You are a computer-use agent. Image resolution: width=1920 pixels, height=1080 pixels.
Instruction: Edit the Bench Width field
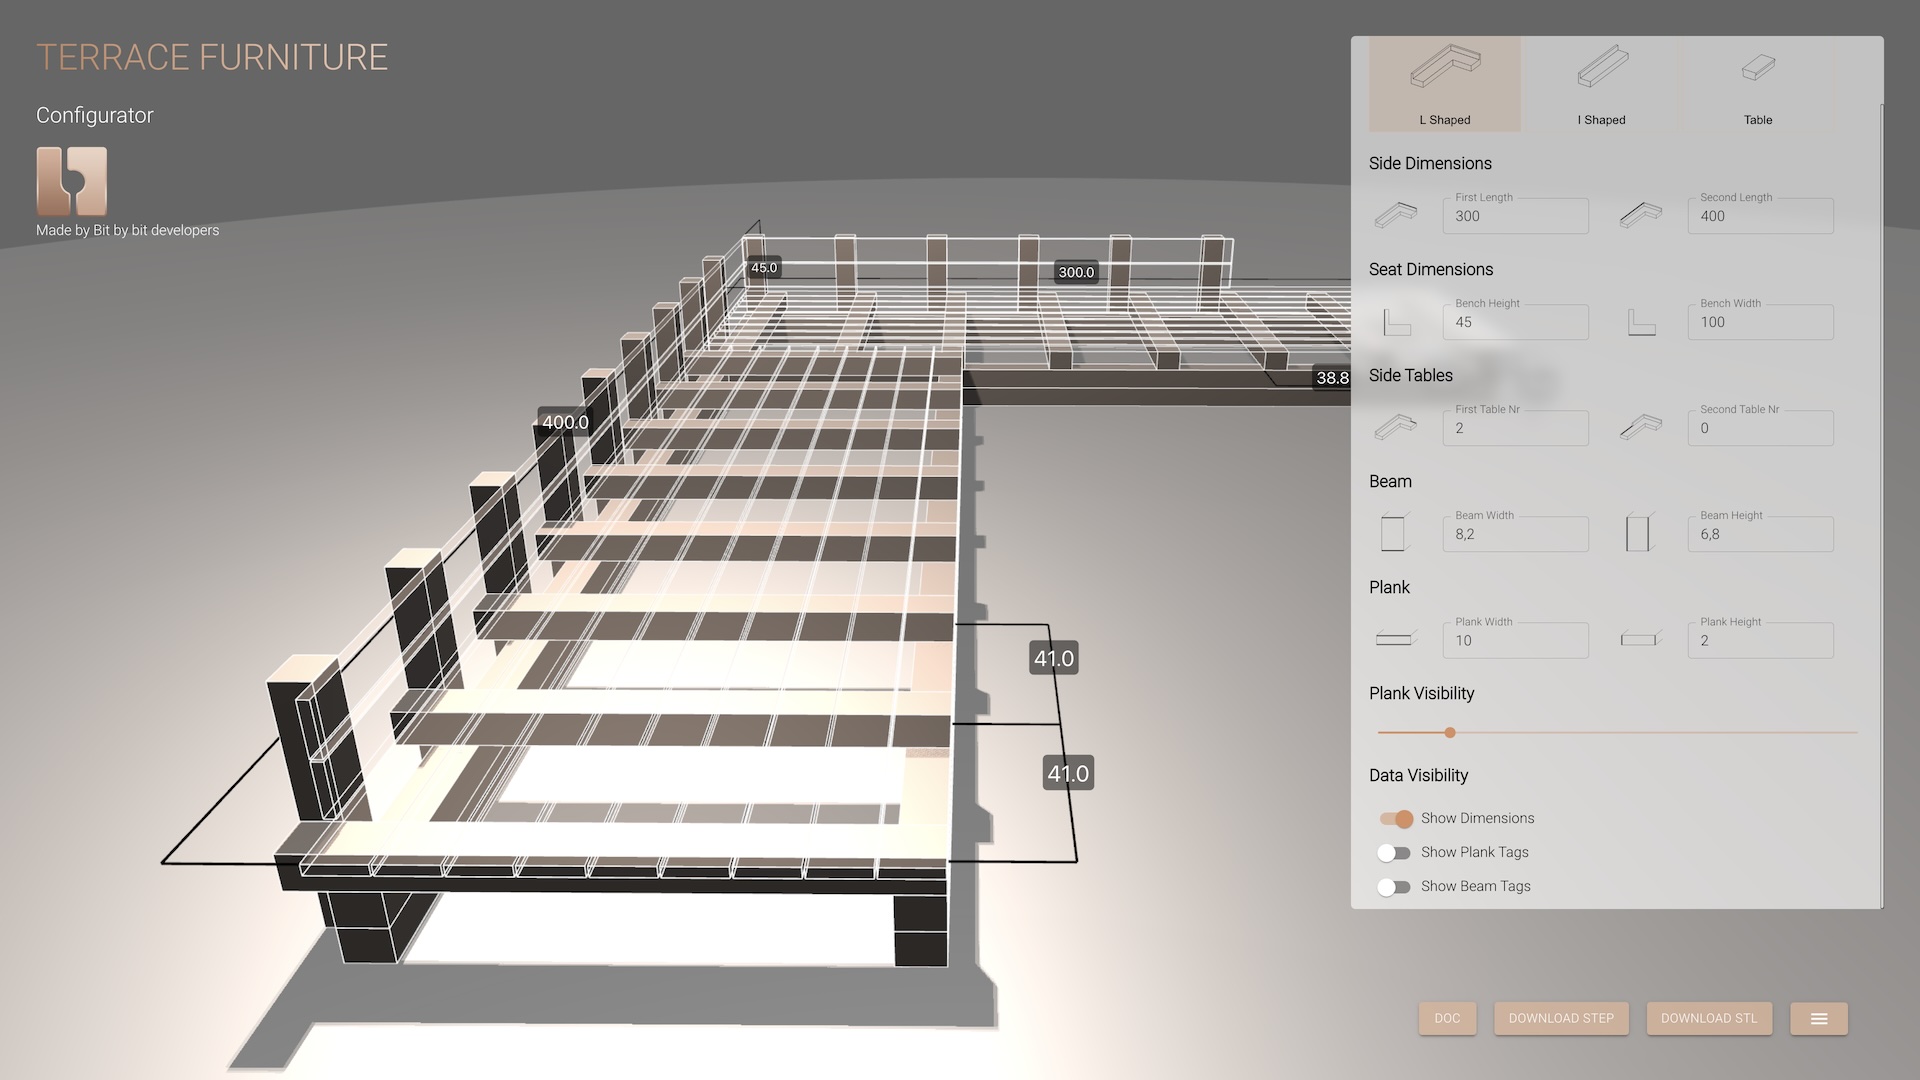[1760, 322]
